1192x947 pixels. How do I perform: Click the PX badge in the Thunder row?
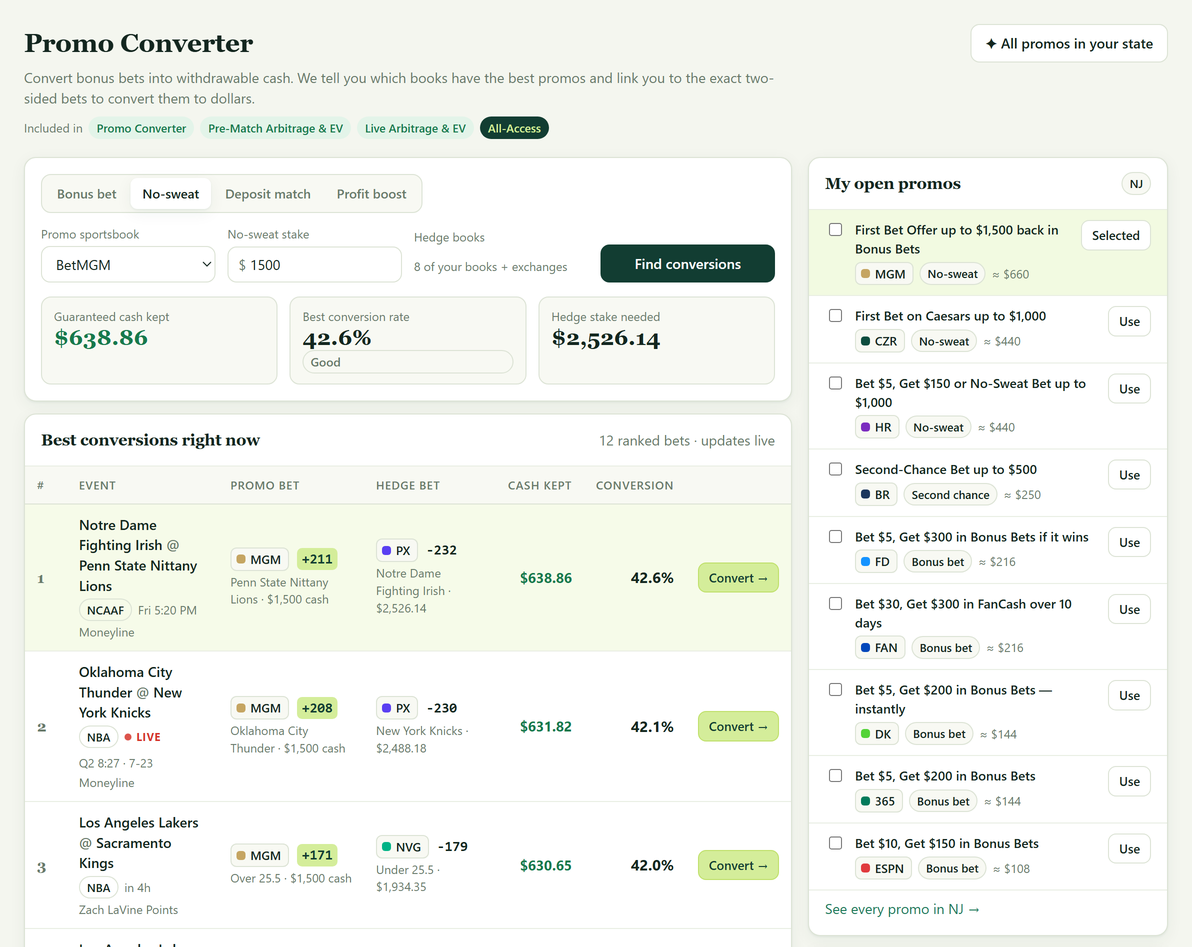tap(397, 708)
